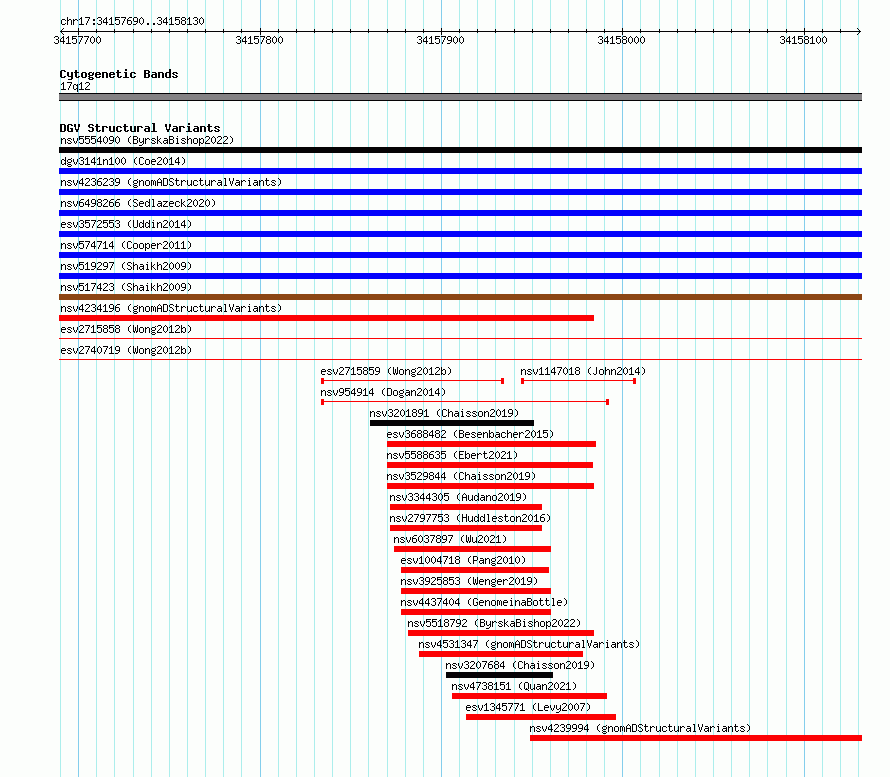This screenshot has width=890, height=777.
Task: Click the black nsv3201891 variant bar
Action: [452, 423]
